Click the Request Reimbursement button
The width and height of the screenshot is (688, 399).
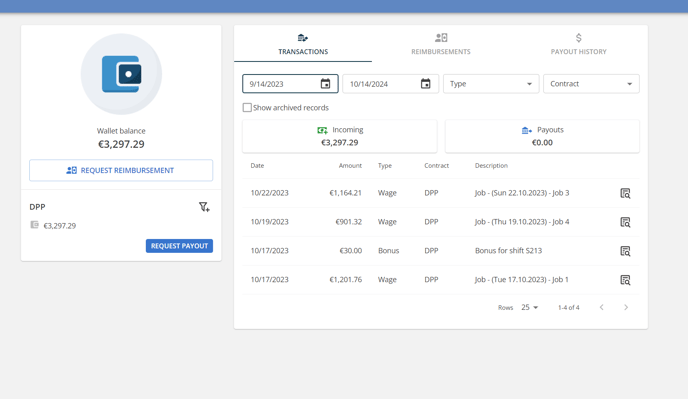tap(121, 170)
